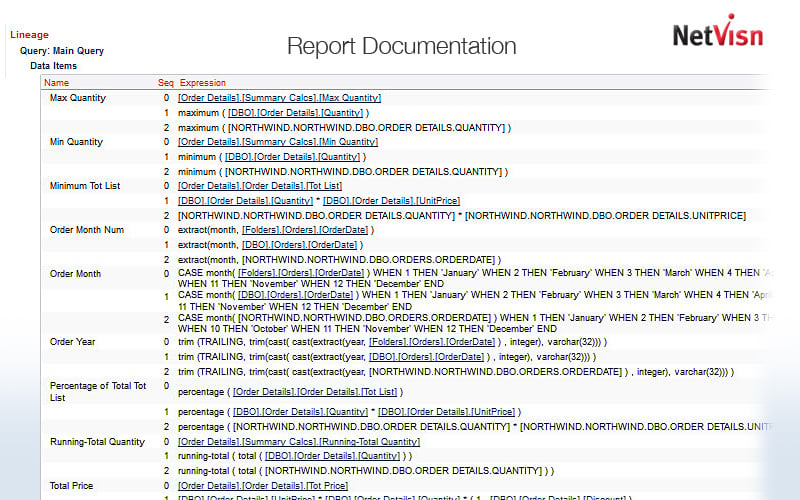Open the Order Details Tot List link for Minimum Tot List

[260, 186]
